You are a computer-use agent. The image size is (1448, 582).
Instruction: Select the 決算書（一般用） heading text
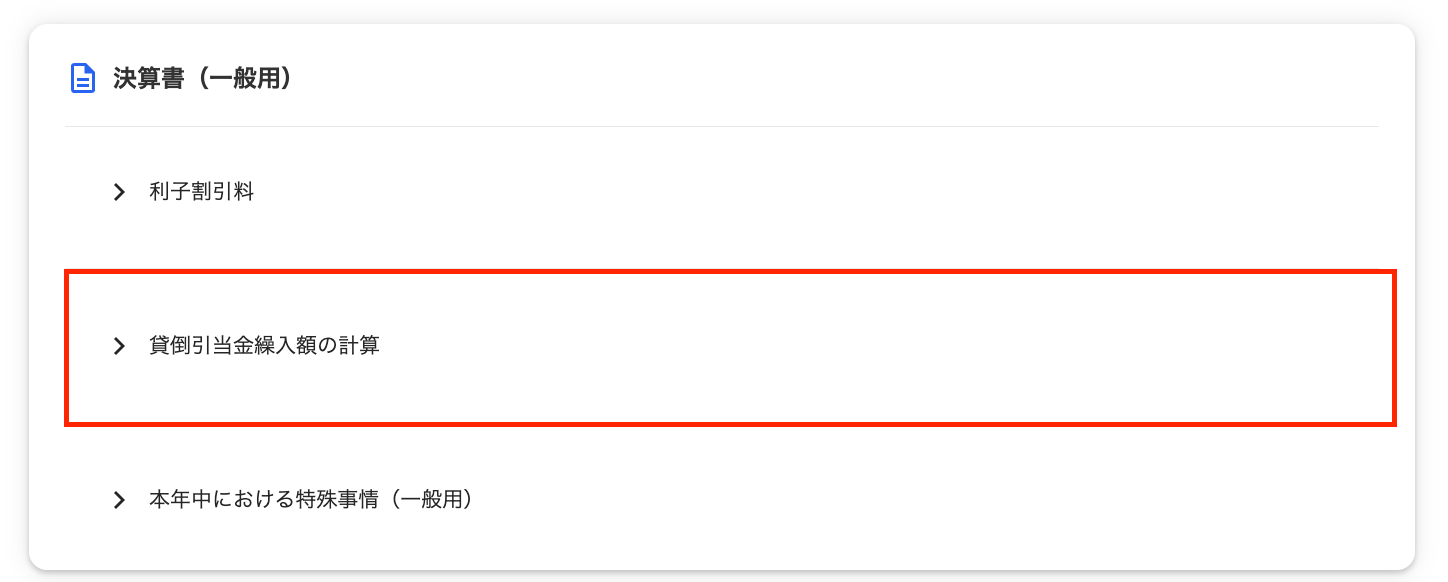[203, 79]
